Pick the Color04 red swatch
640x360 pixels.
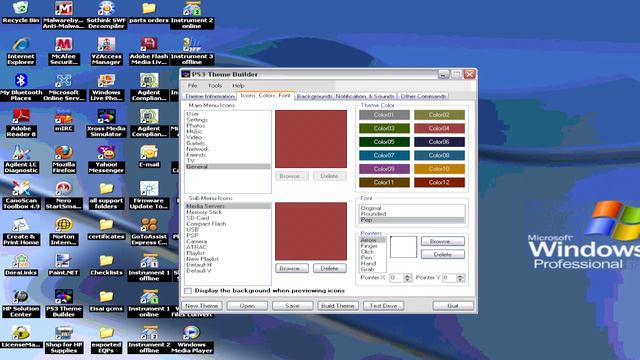[x=439, y=129]
